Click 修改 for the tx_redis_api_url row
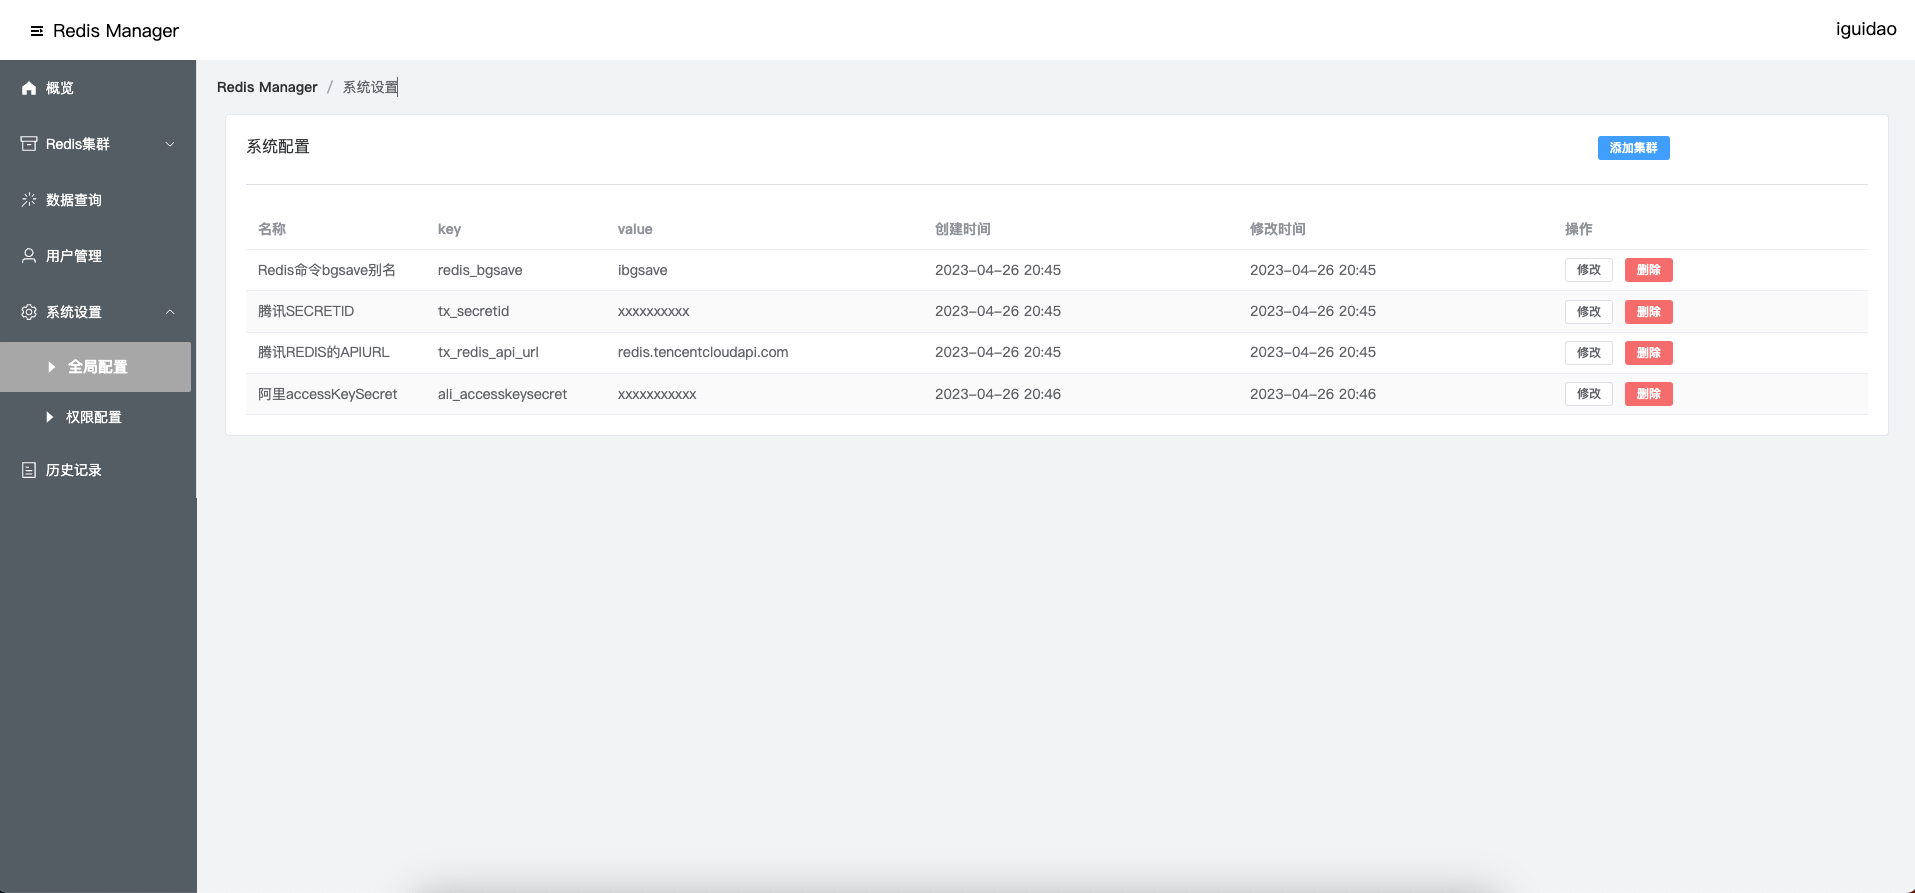This screenshot has width=1915, height=893. click(x=1588, y=353)
